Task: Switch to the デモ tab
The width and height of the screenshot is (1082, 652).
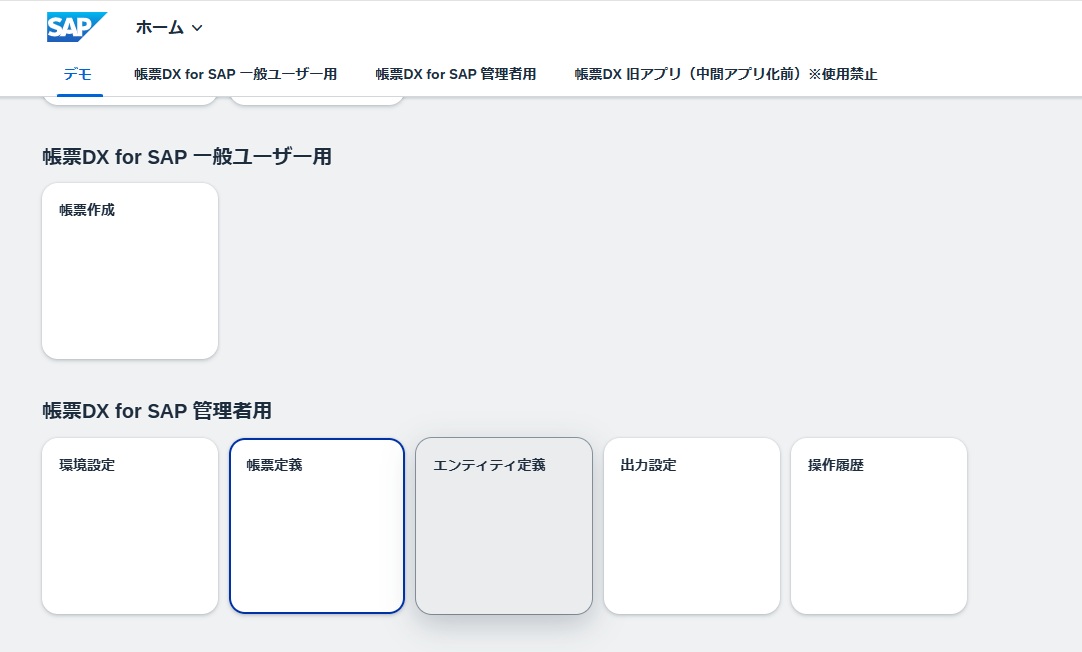Action: point(78,74)
